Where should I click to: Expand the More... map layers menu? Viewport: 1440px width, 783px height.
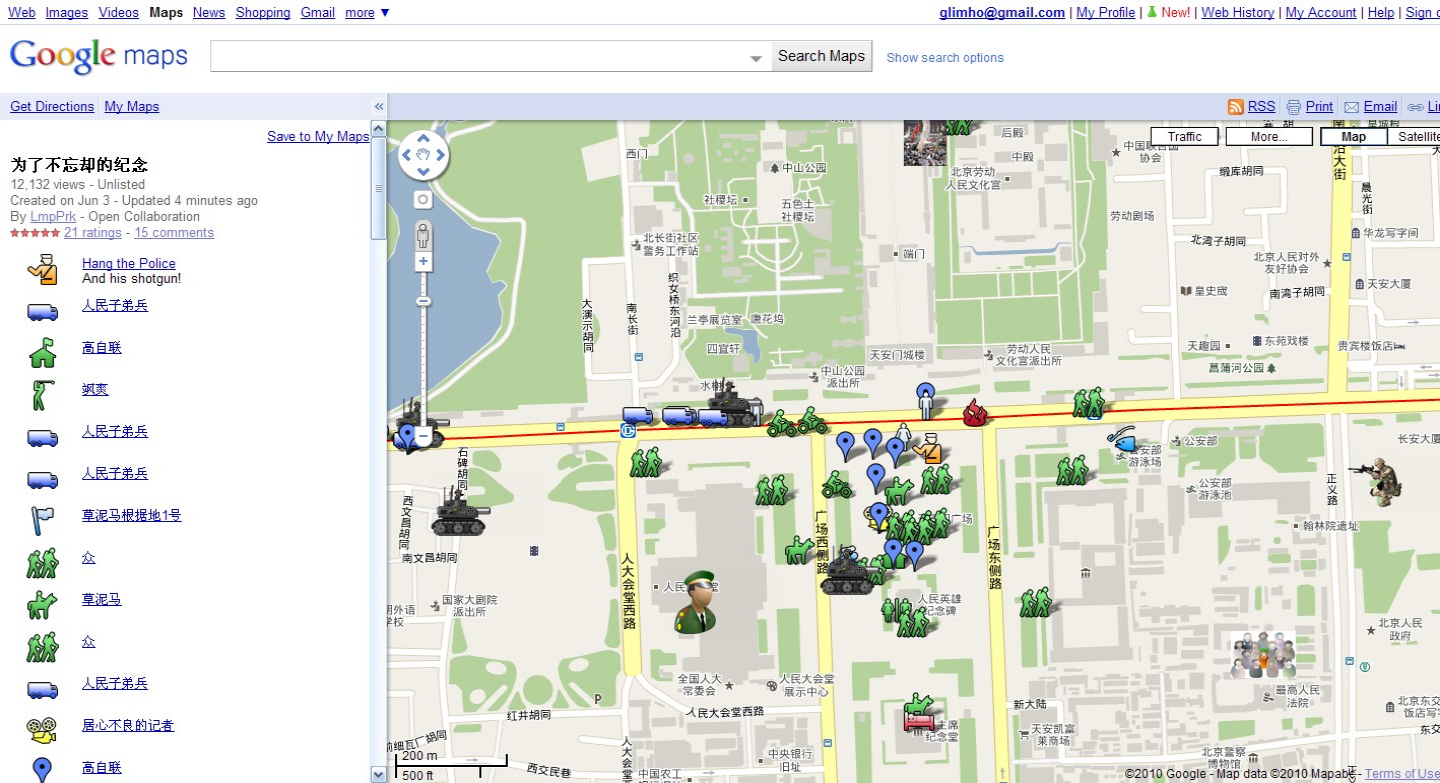click(x=1268, y=137)
